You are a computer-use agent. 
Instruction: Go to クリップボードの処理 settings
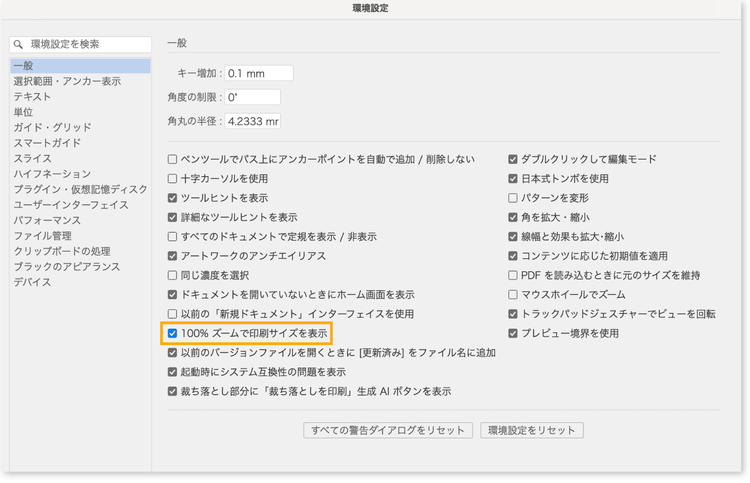coord(62,251)
